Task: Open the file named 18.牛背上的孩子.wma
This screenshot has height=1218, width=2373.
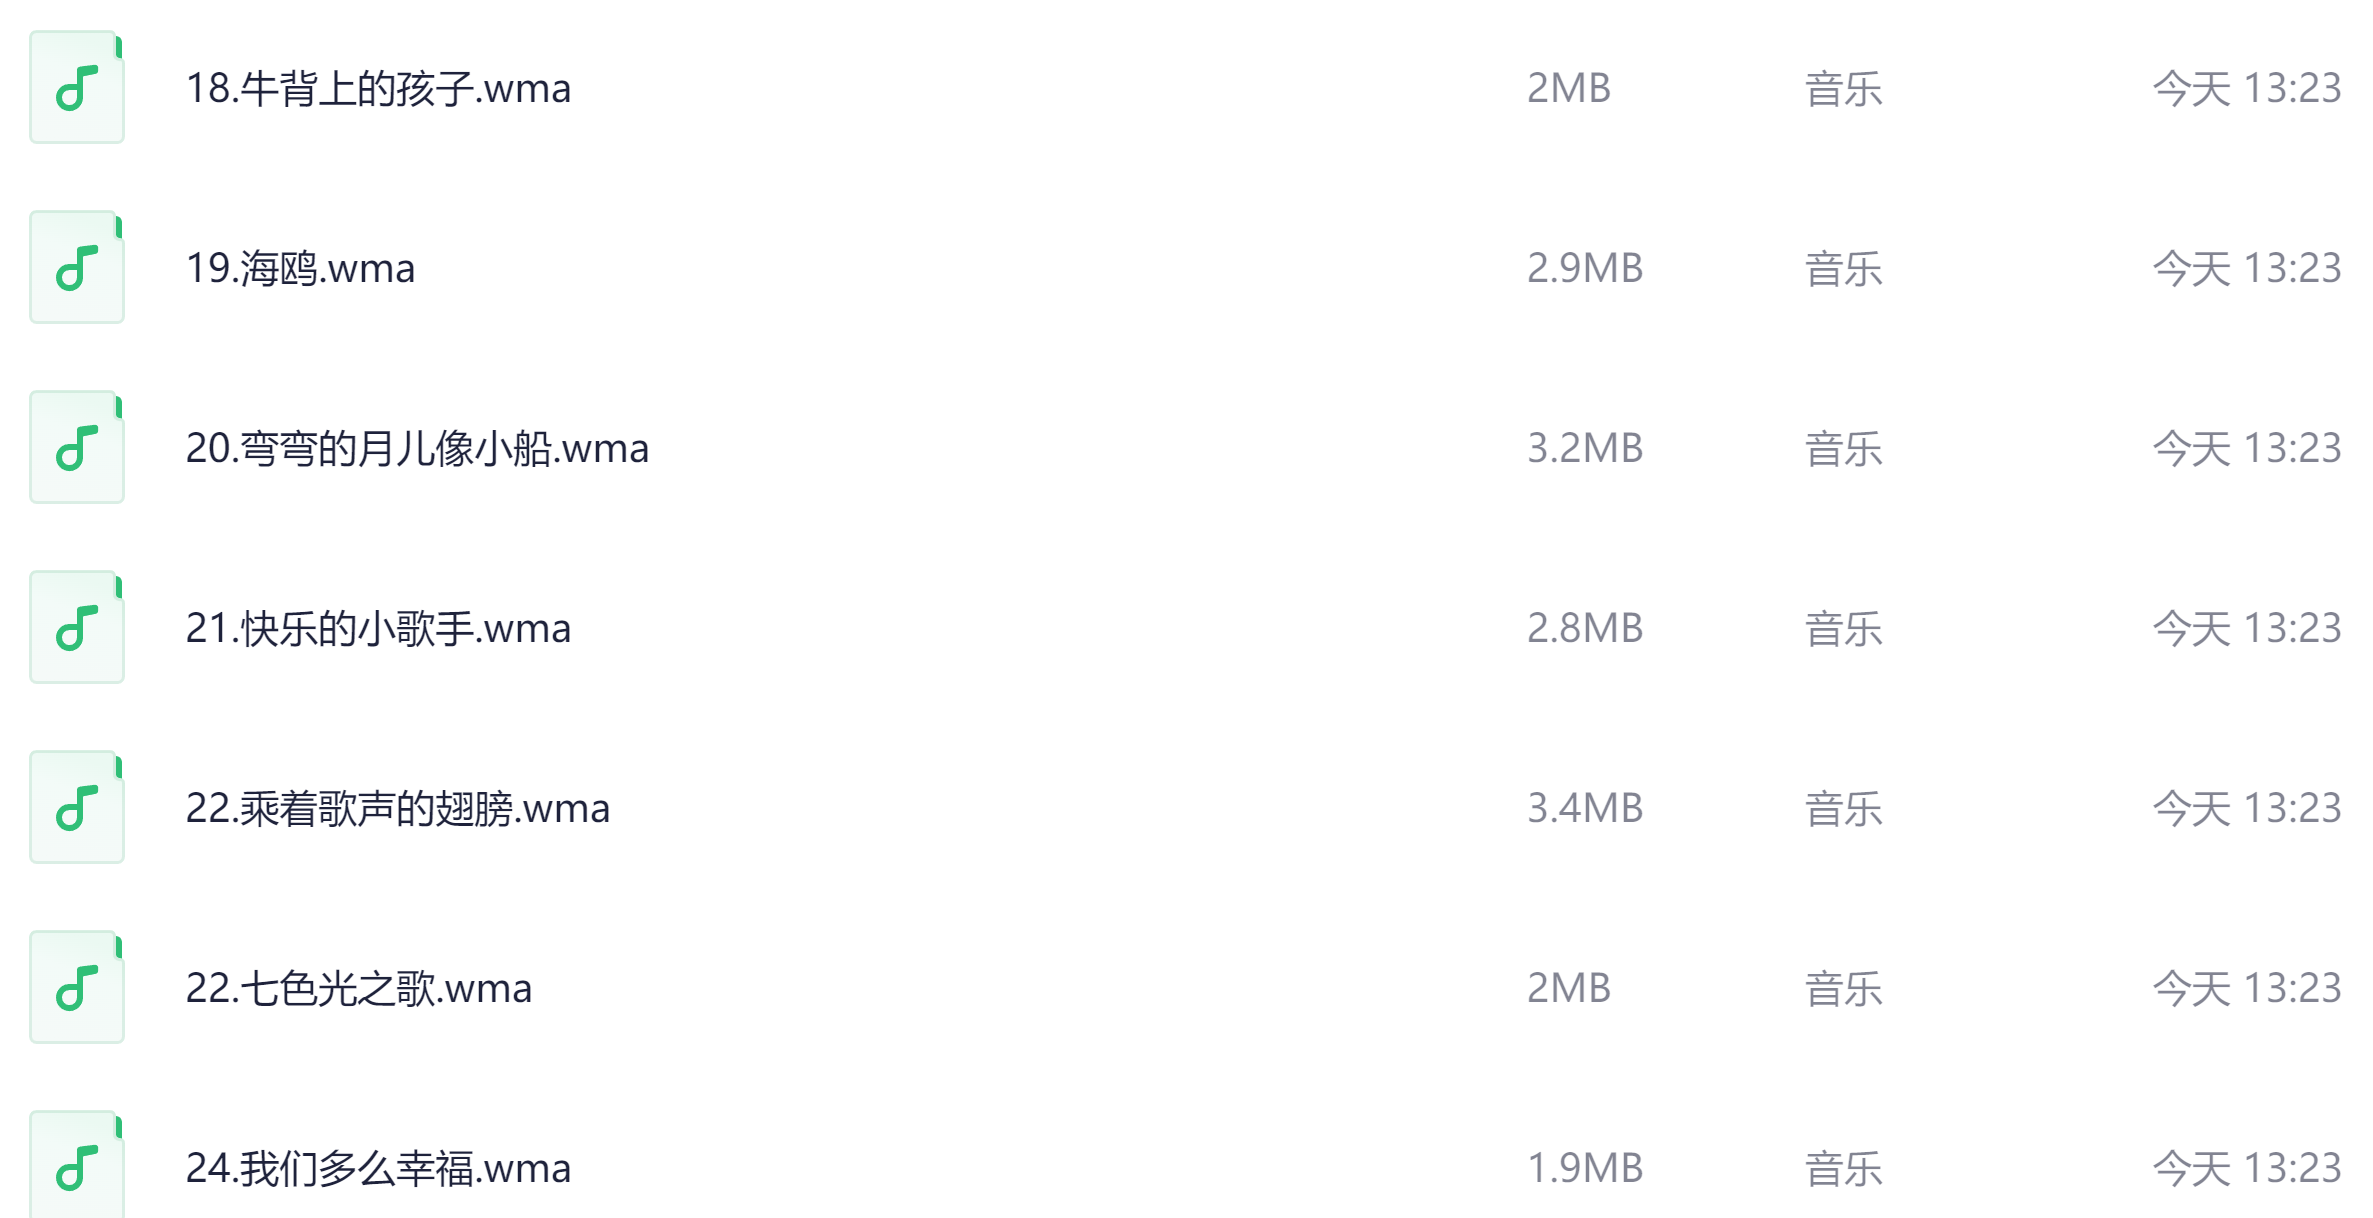Action: click(378, 89)
